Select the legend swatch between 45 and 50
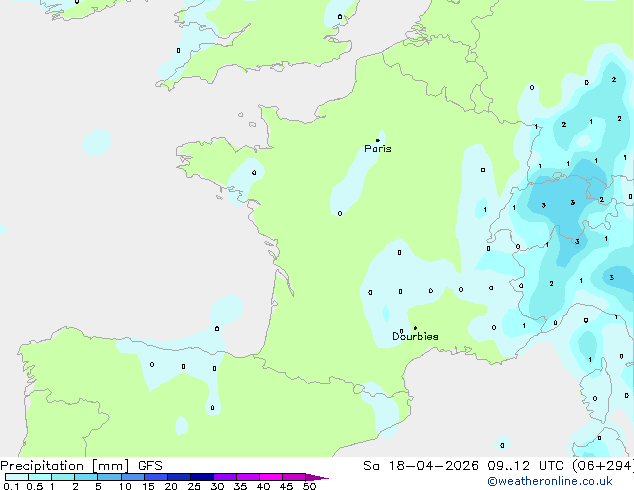 (294, 477)
